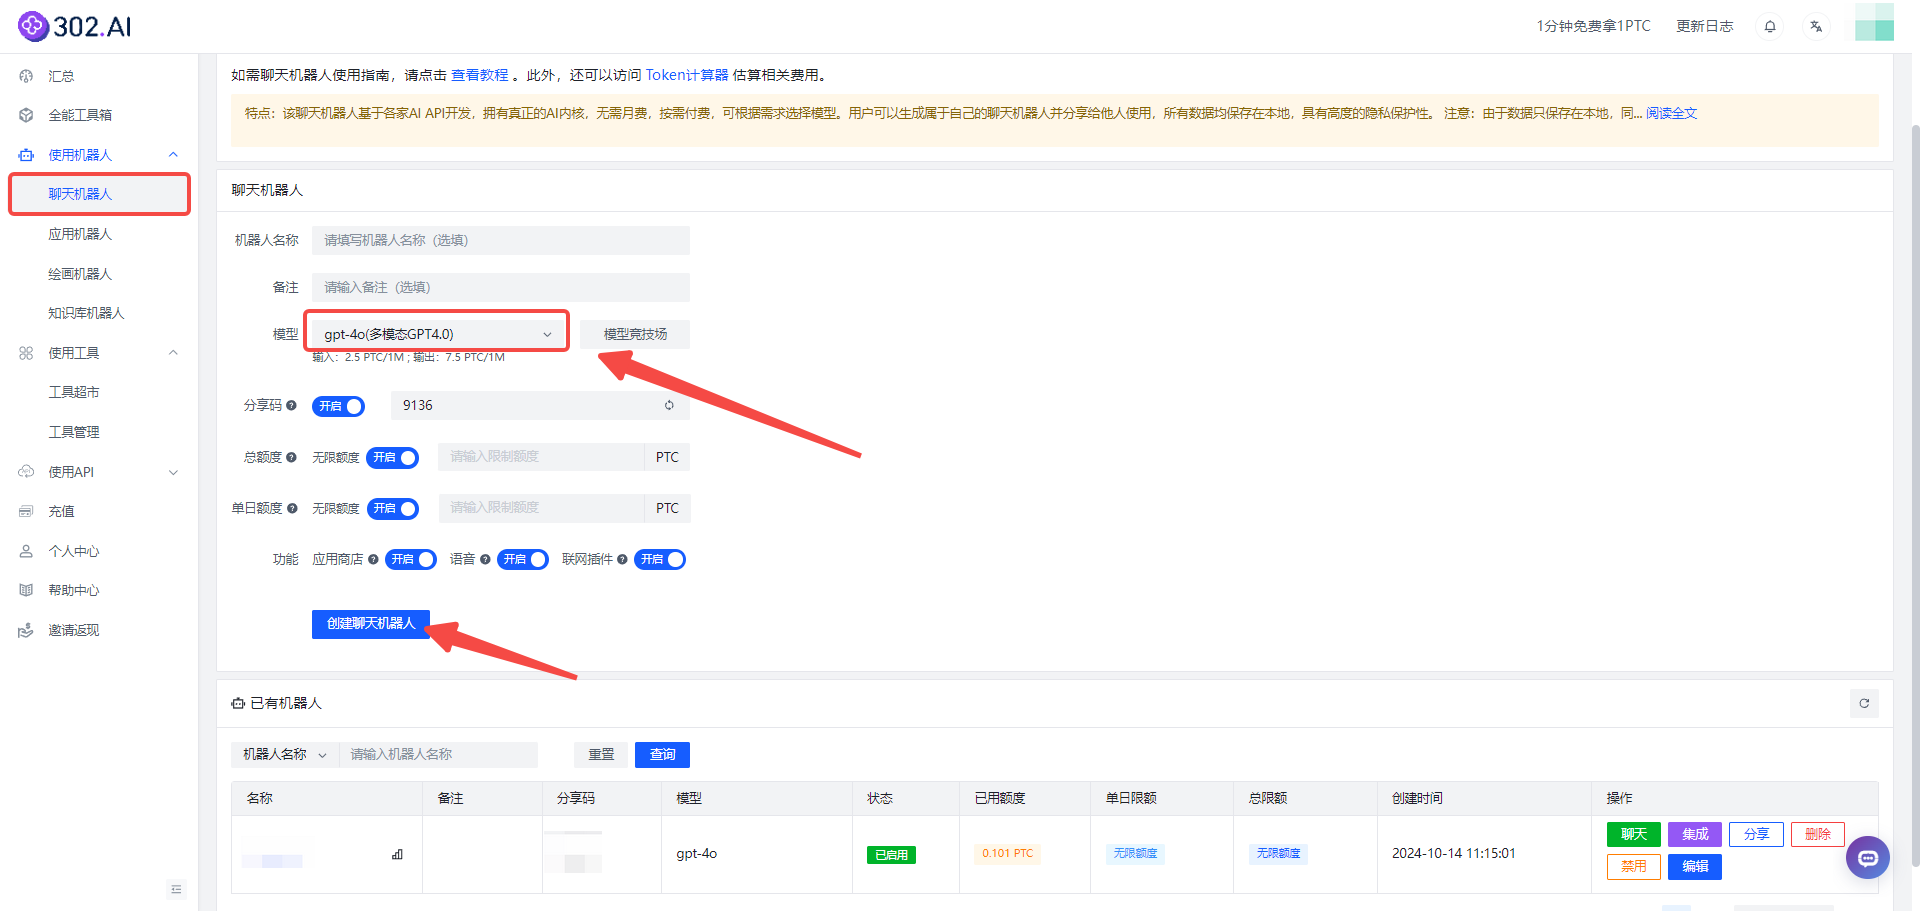This screenshot has height=911, width=1920.
Task: Click purple 集成 action button
Action: [x=1695, y=834]
